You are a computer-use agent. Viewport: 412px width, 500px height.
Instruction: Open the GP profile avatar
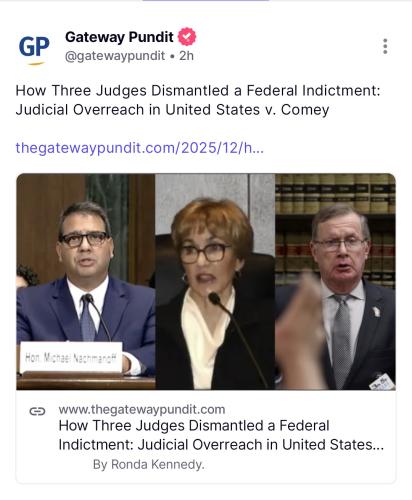(x=34, y=48)
